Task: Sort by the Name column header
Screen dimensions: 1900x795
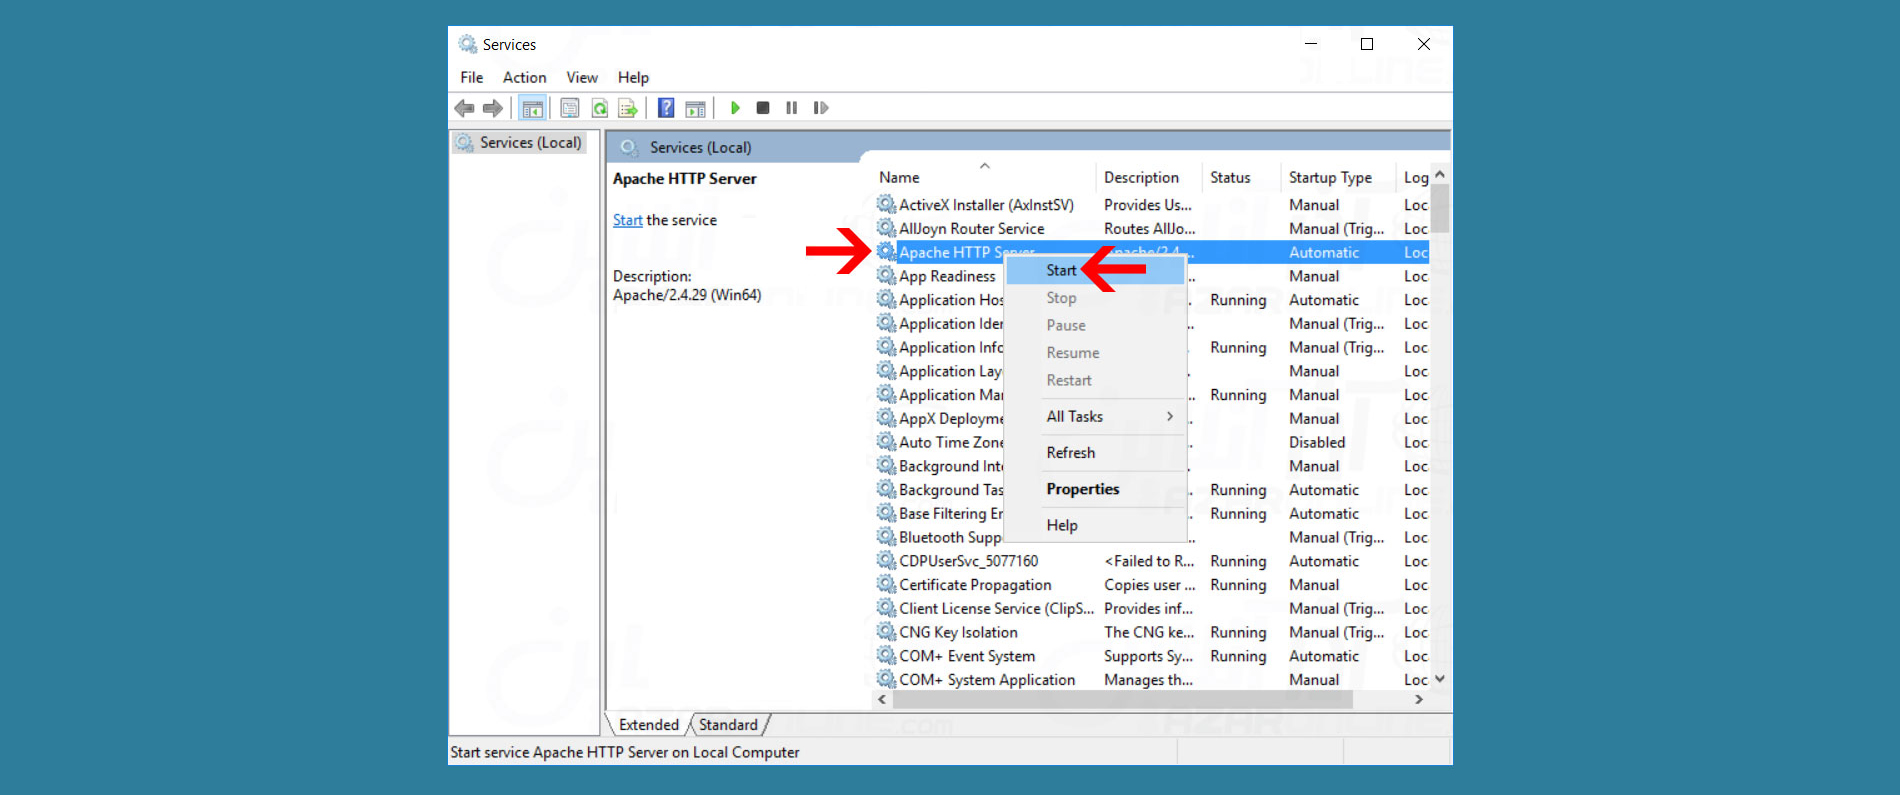Action: click(985, 177)
